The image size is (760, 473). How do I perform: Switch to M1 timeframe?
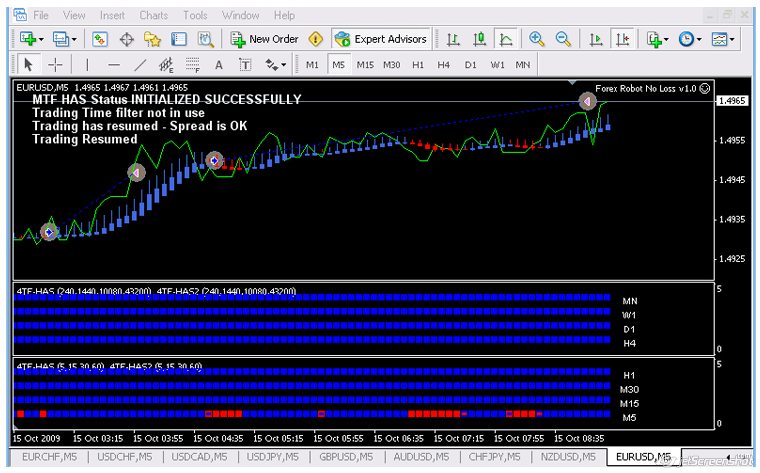(x=312, y=64)
